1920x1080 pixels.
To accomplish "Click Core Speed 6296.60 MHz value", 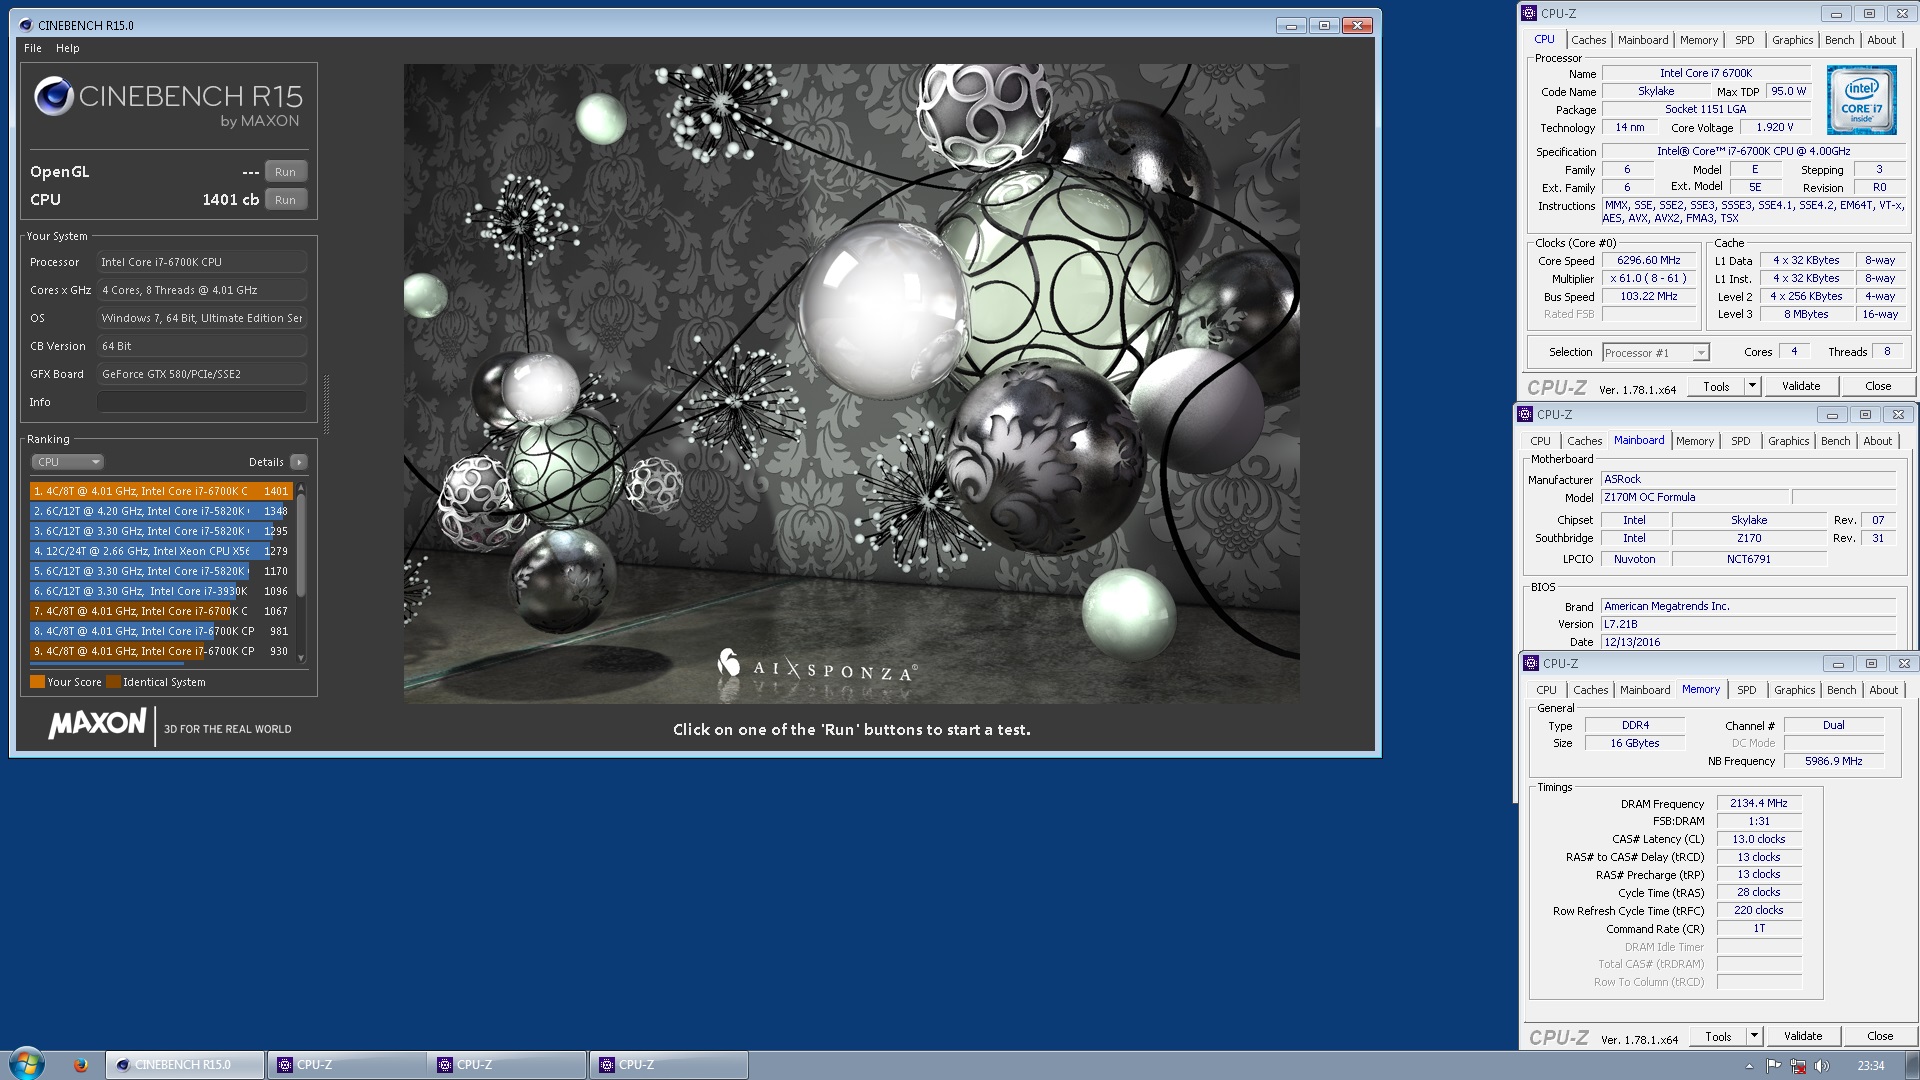I will click(x=1648, y=260).
